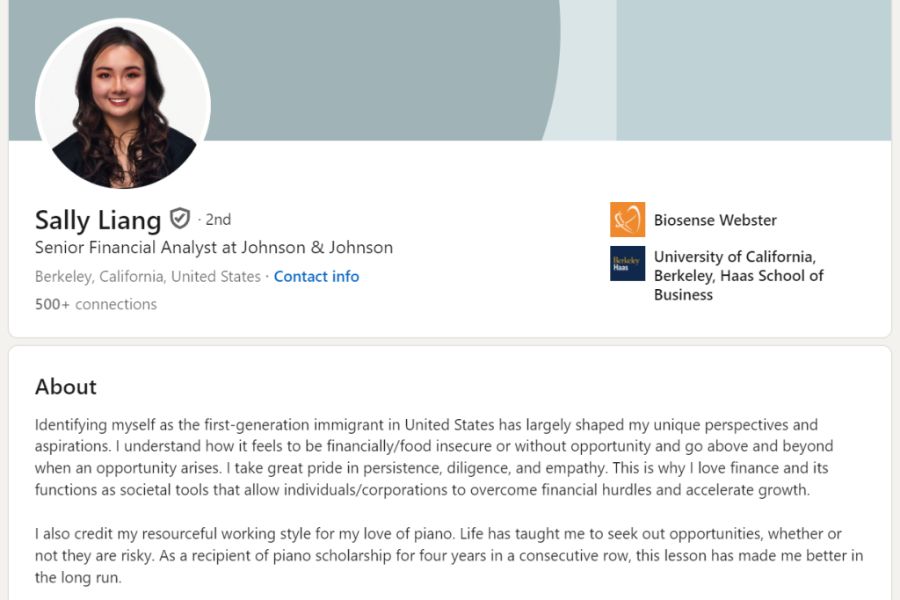Screen dimensions: 900x600
Task: Click the About section heading
Action: [66, 386]
